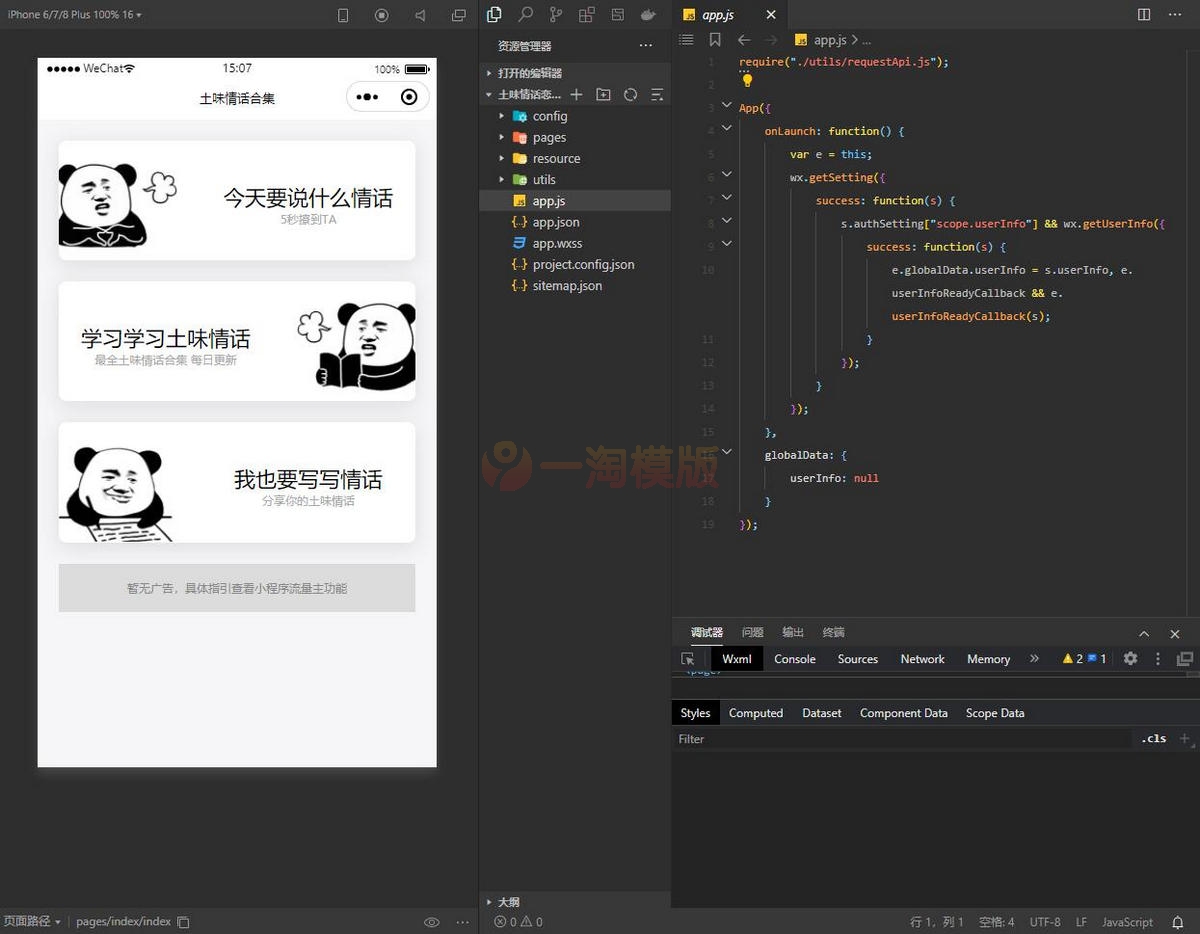
Task: Toggle the .cls class editor
Action: pos(1154,739)
